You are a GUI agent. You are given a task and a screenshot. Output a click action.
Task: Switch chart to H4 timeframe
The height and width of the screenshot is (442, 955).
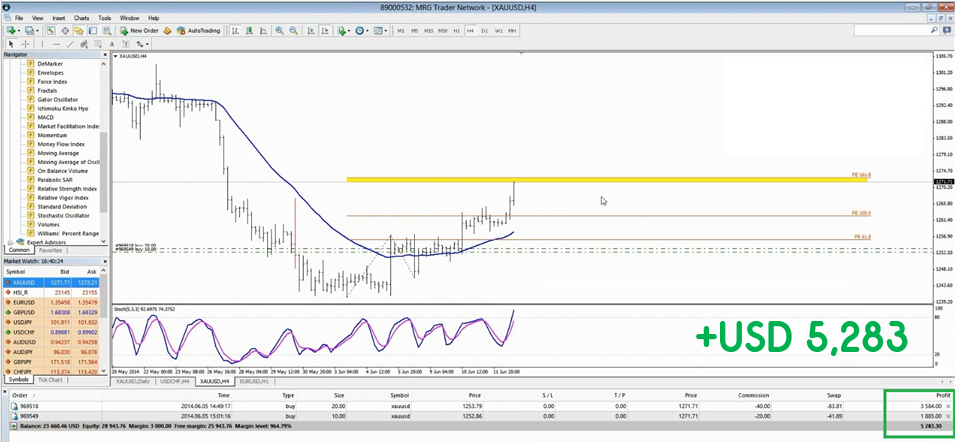470,31
